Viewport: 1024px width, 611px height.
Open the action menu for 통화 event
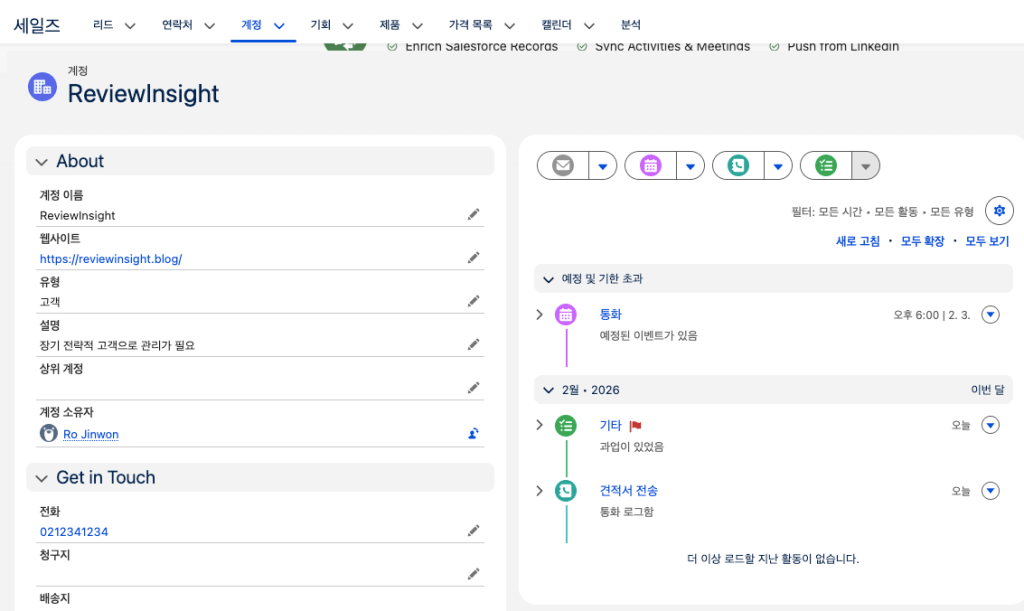pyautogui.click(x=990, y=315)
